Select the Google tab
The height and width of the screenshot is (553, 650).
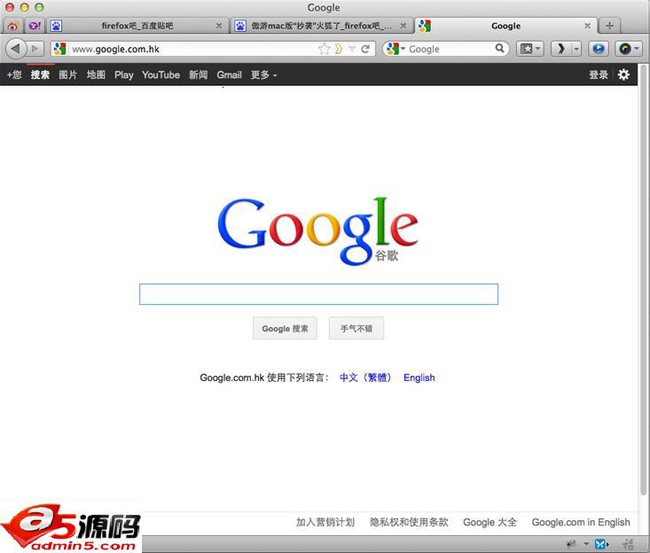[506, 26]
